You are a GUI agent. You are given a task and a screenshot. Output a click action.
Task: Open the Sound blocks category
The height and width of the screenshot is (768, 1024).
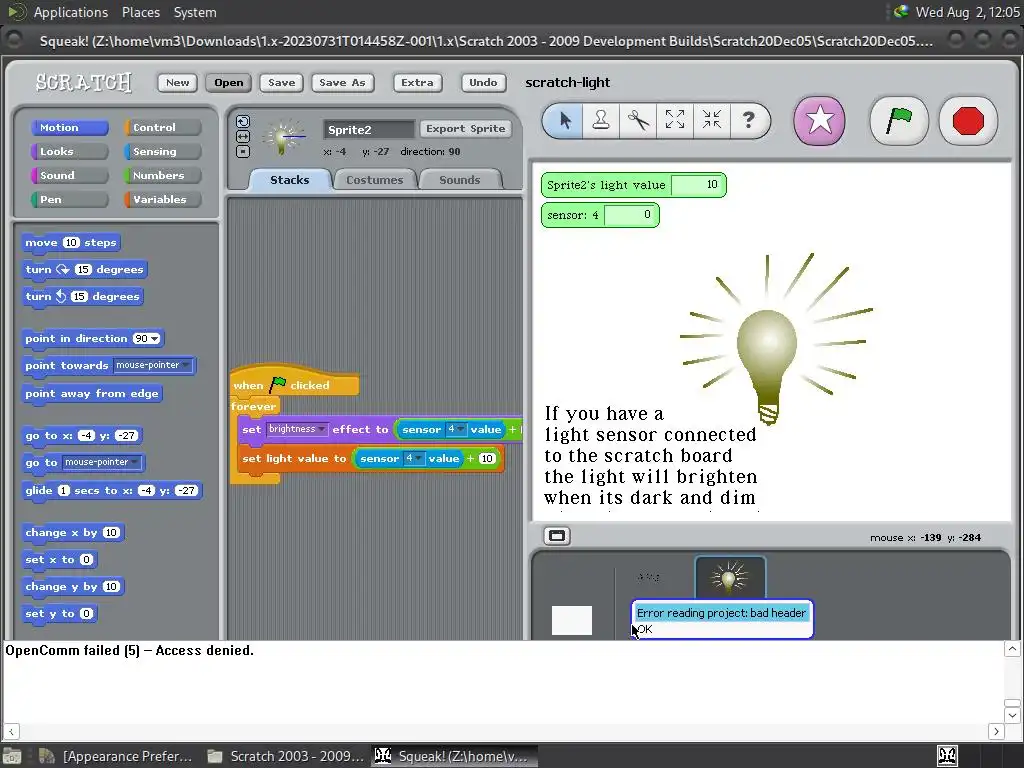click(x=69, y=175)
